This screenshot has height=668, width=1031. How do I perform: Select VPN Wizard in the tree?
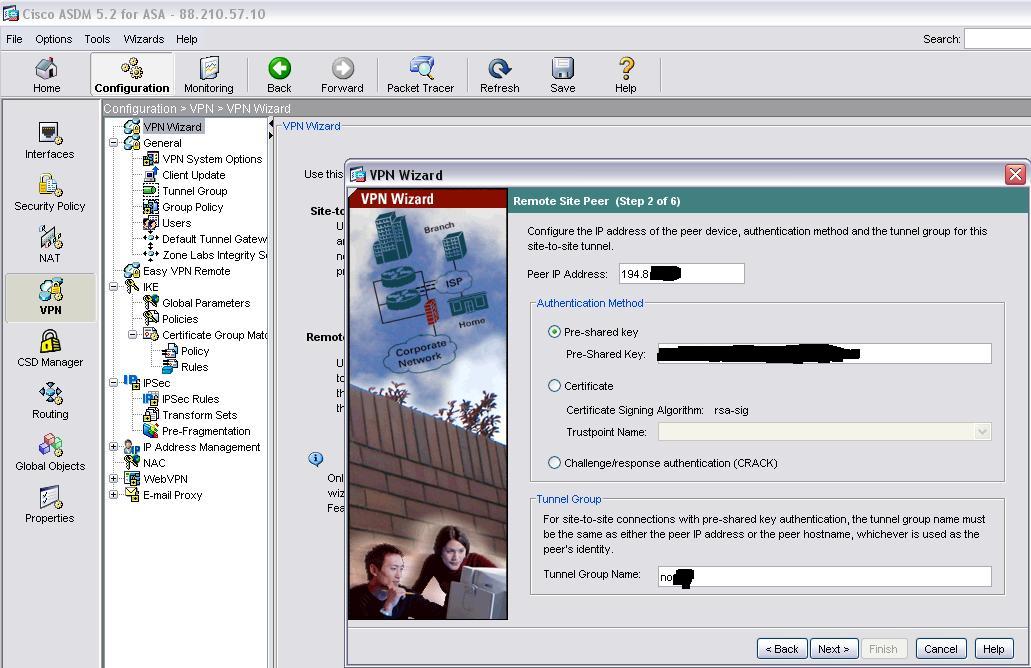(x=172, y=127)
